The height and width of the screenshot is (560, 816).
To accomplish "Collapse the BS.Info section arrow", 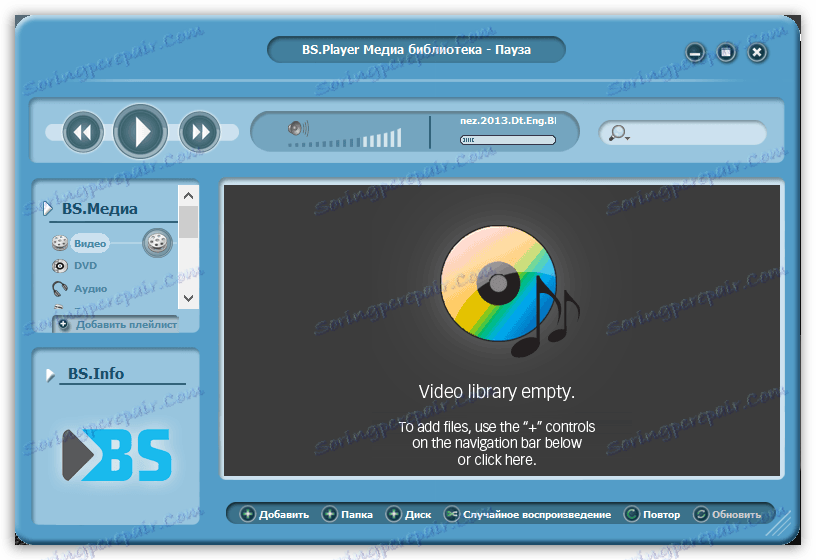I will point(50,375).
